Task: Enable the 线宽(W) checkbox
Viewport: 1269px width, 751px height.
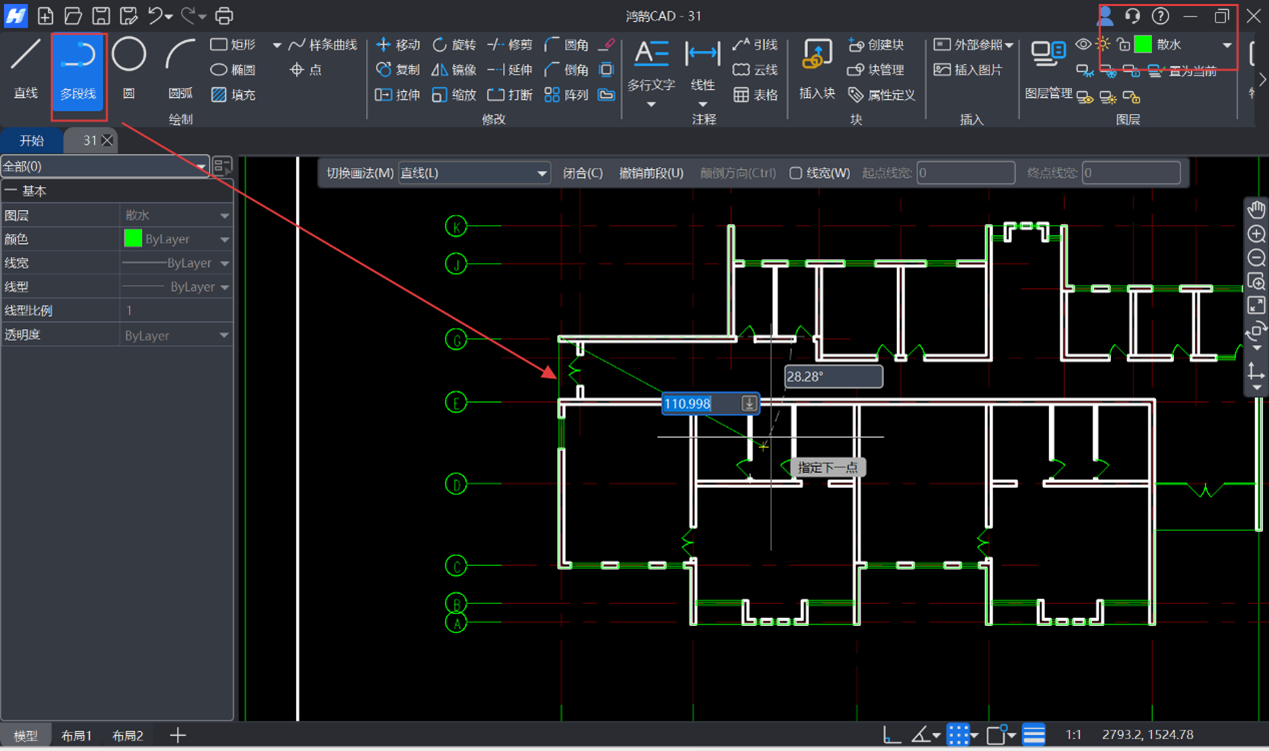Action: (x=796, y=173)
